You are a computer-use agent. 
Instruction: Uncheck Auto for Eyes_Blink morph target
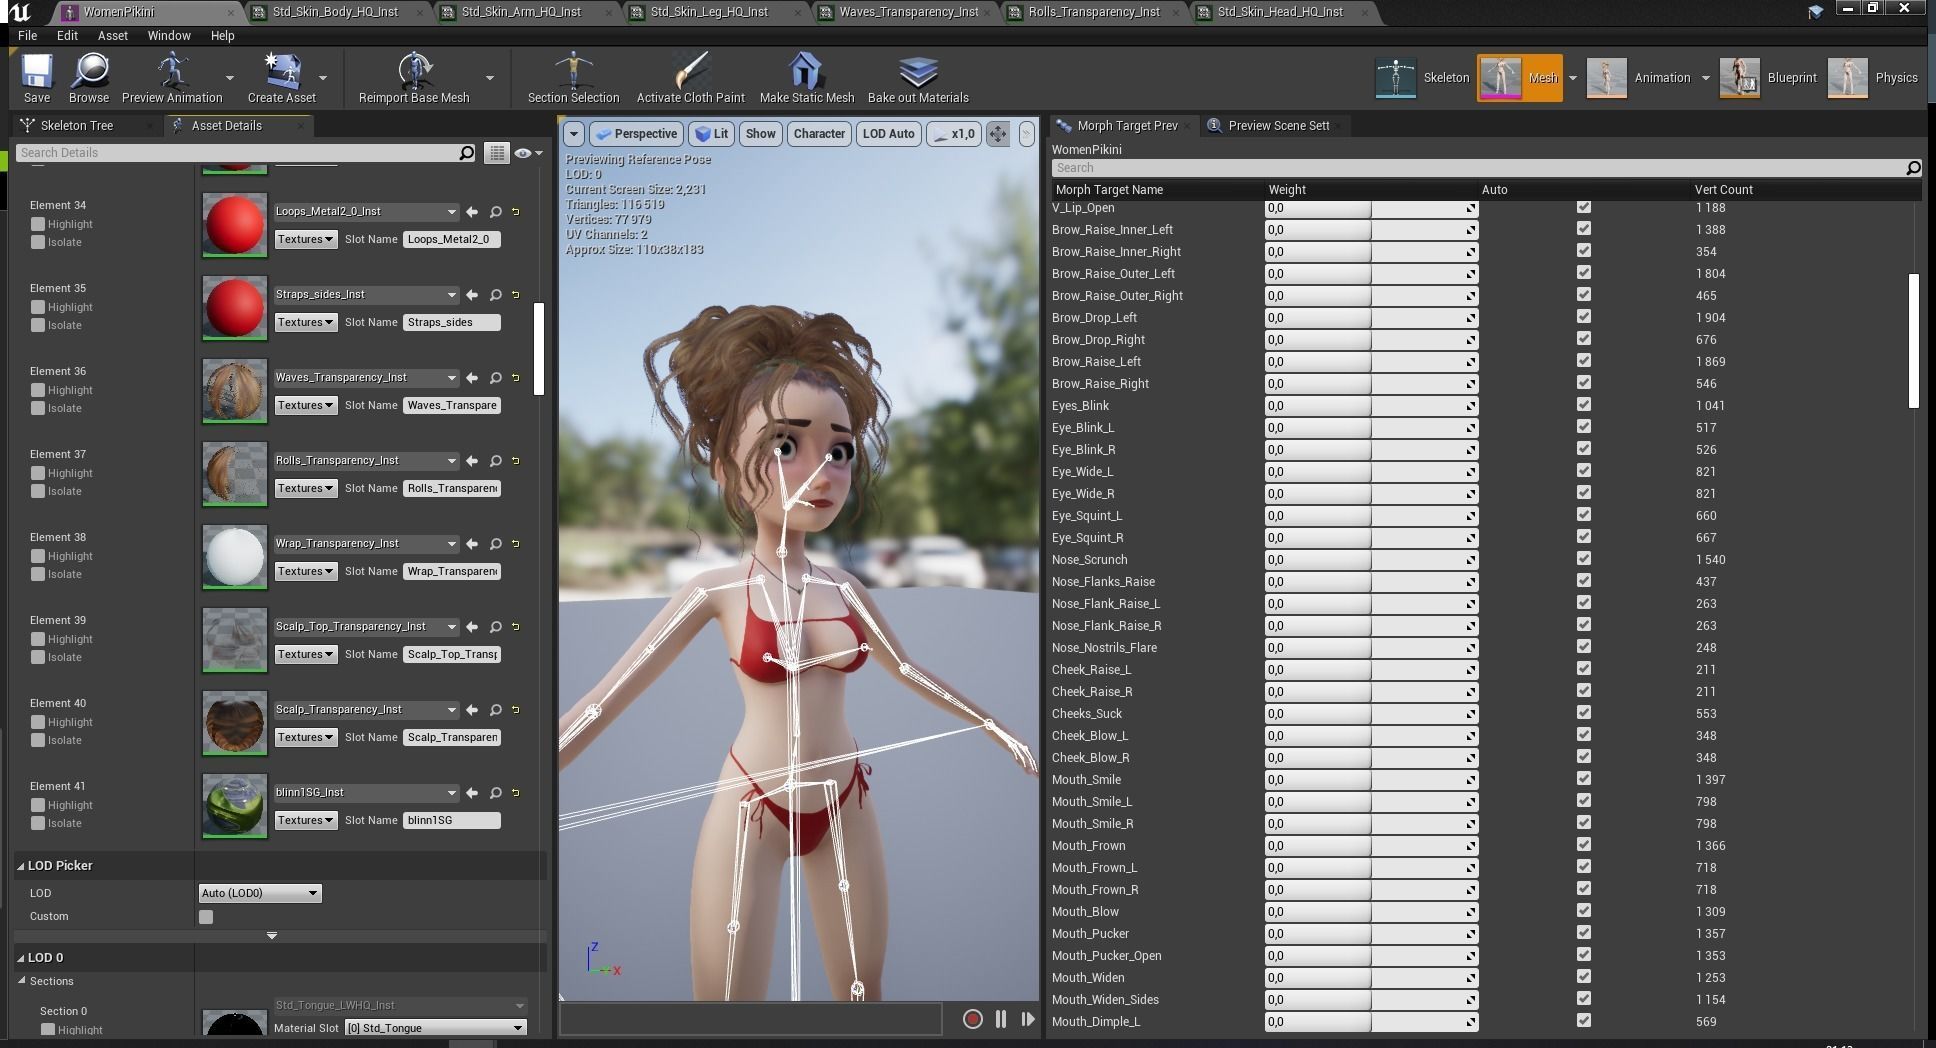click(1583, 405)
